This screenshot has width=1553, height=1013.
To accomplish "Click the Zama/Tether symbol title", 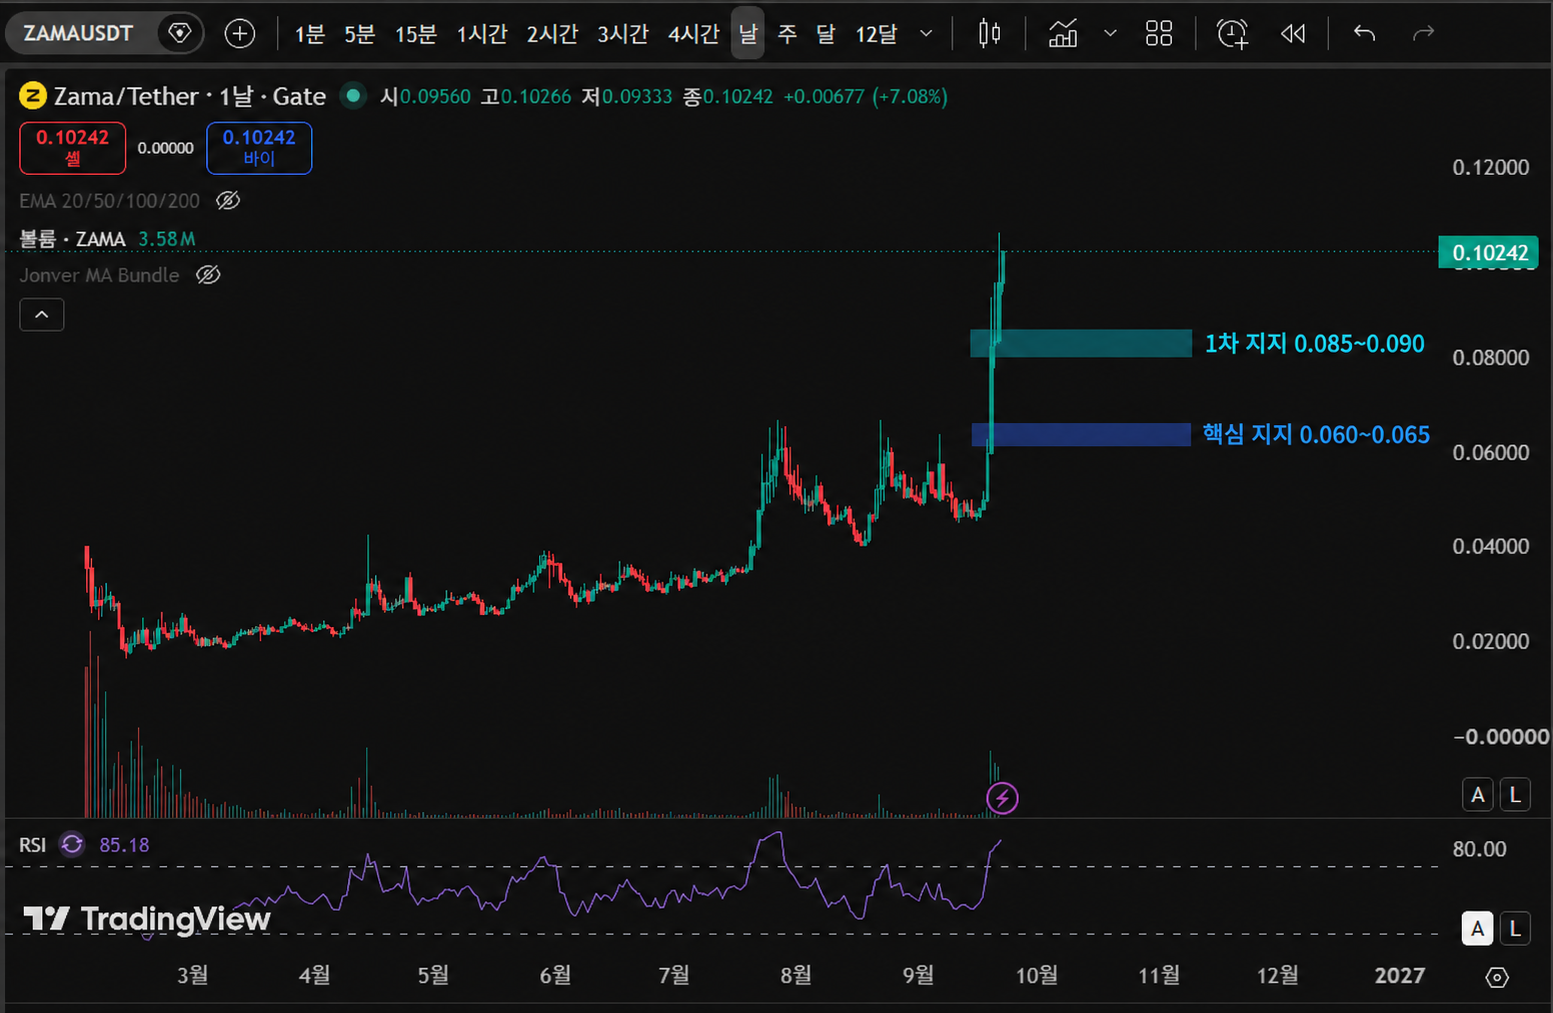I will pyautogui.click(x=190, y=96).
